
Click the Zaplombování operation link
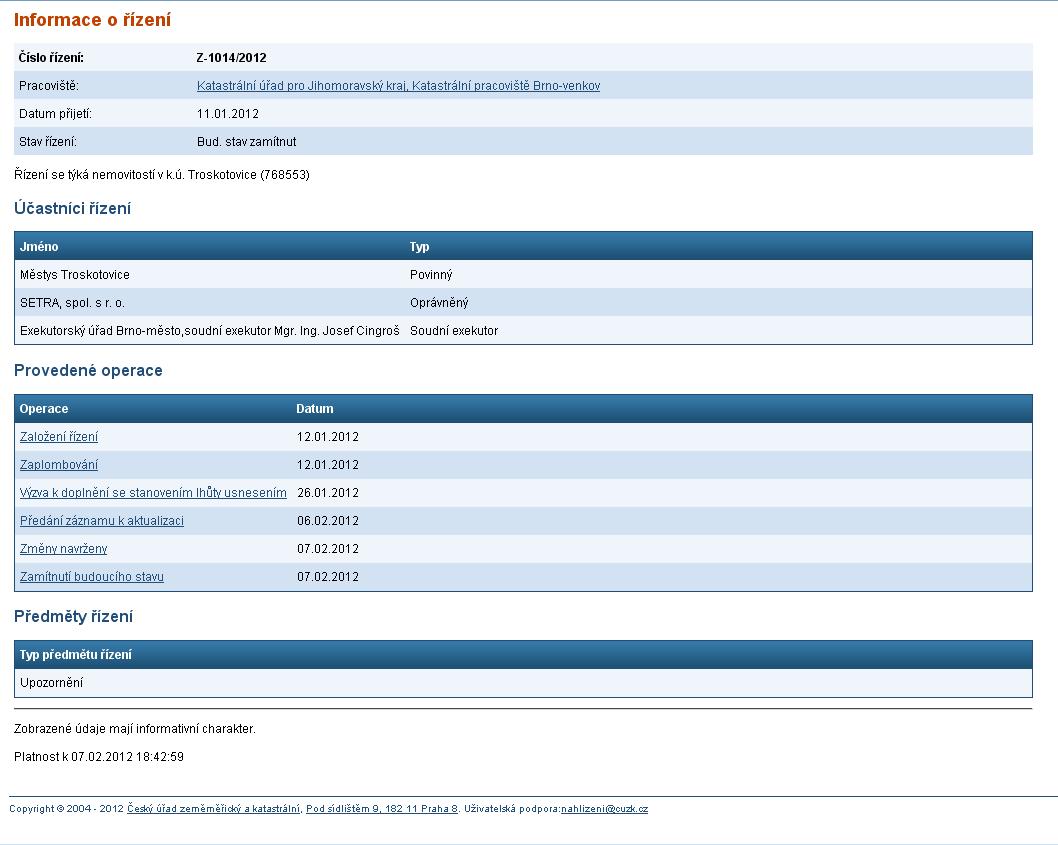pyautogui.click(x=59, y=465)
